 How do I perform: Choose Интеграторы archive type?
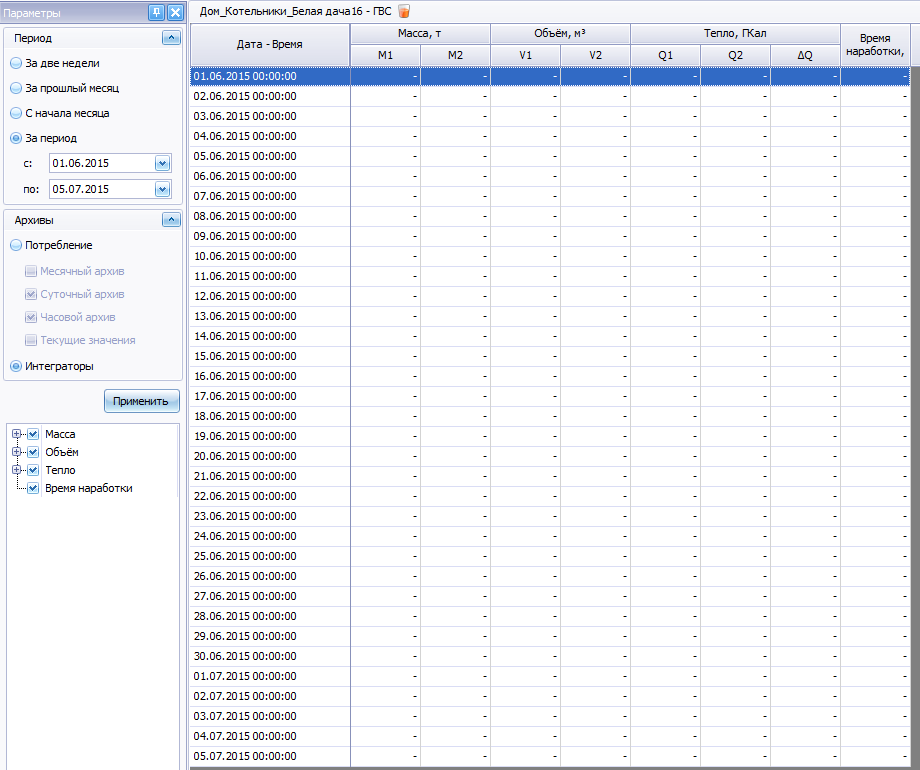(x=16, y=366)
